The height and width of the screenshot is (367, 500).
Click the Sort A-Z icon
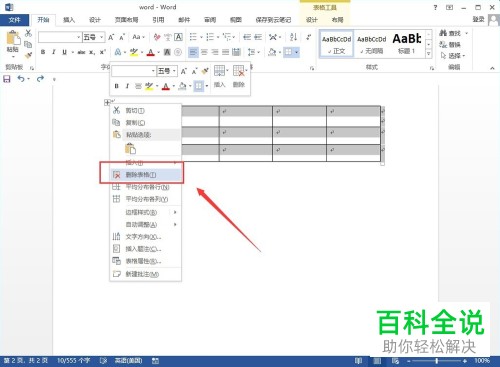click(293, 37)
